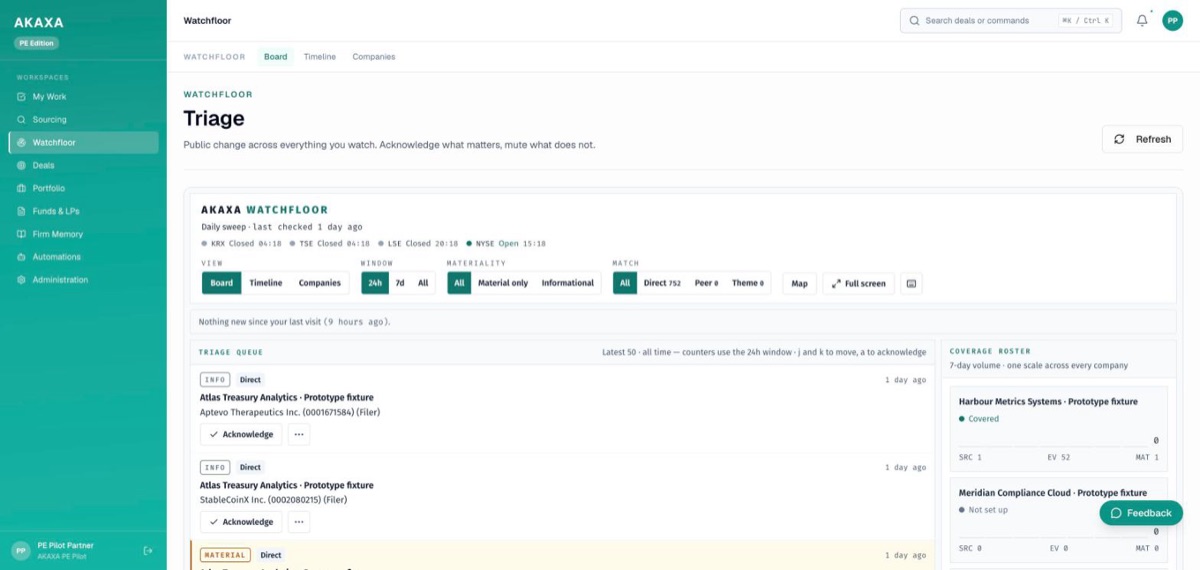Click the Automations sidebar icon
The image size is (1200, 570).
(21, 257)
